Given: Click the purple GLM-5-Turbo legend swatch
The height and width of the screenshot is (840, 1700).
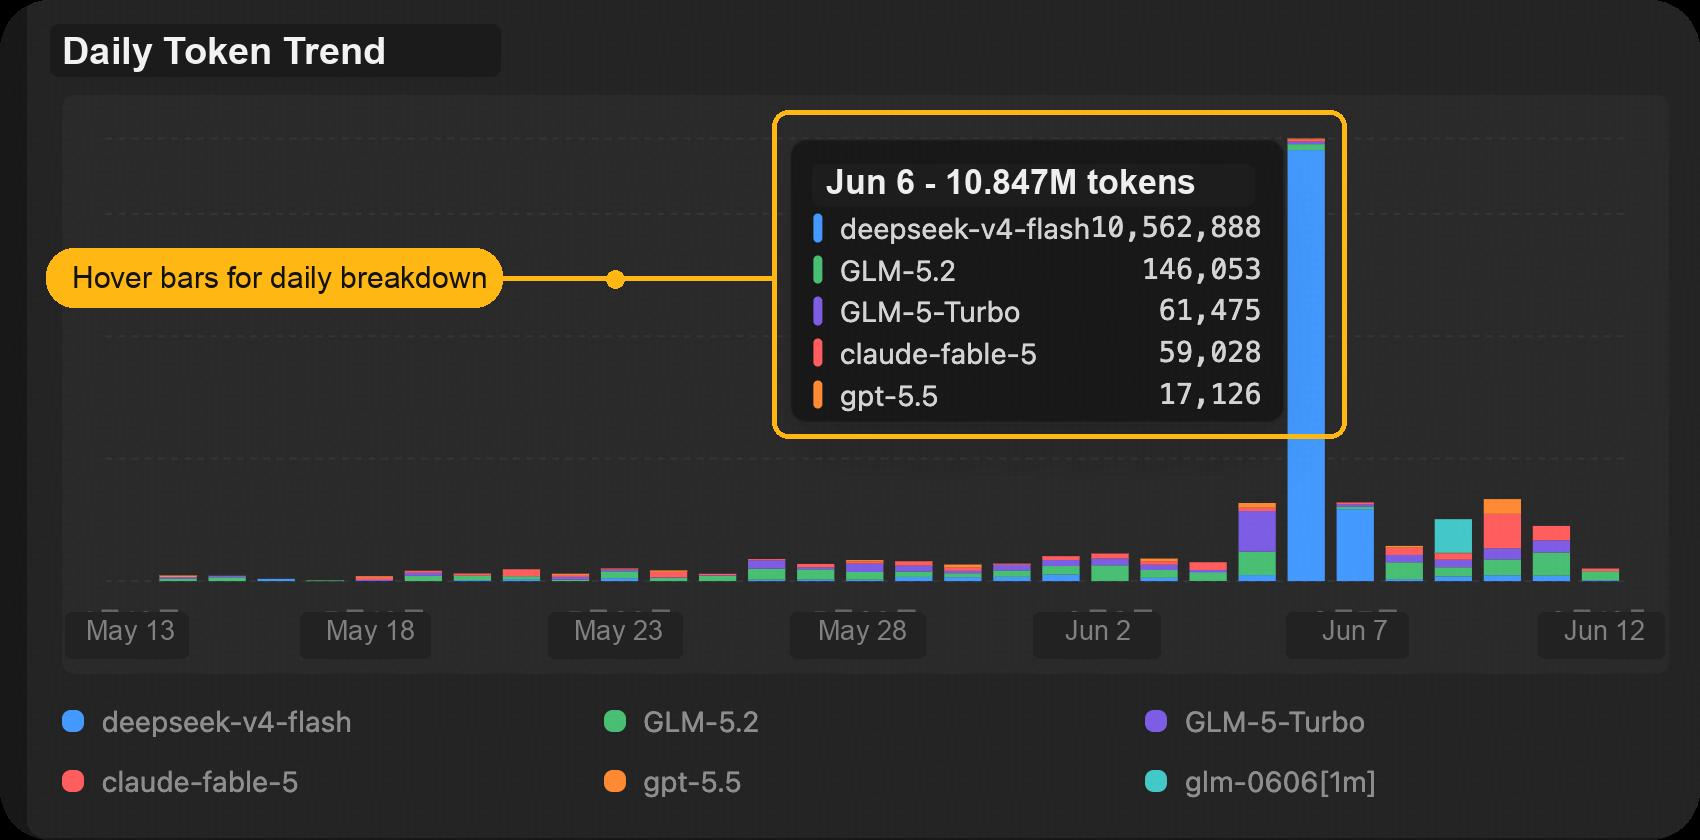Looking at the screenshot, I should pos(1156,721).
